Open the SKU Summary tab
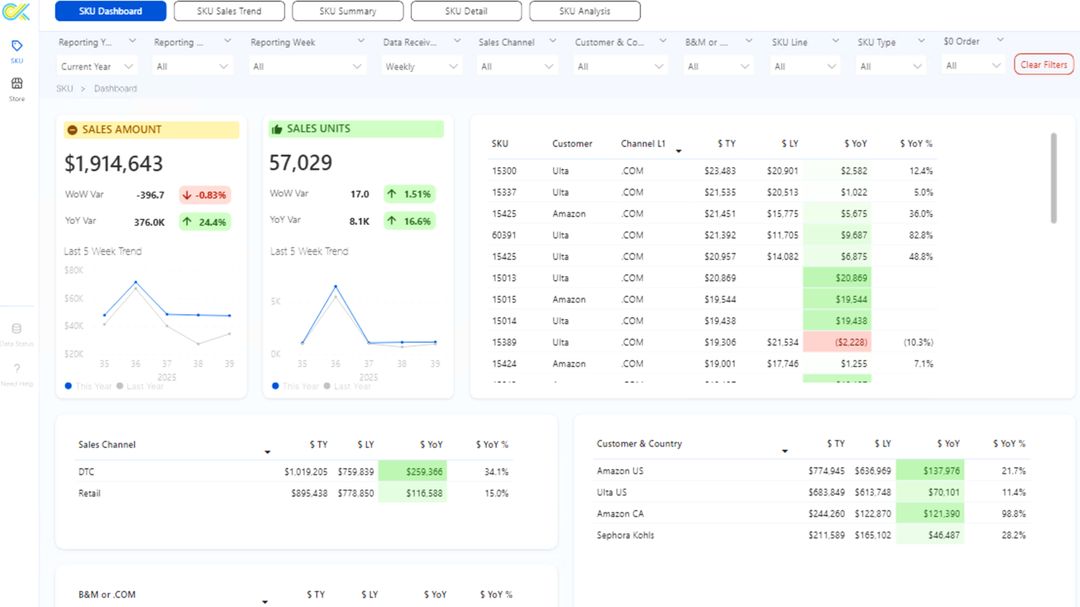This screenshot has width=1080, height=607. (x=348, y=11)
